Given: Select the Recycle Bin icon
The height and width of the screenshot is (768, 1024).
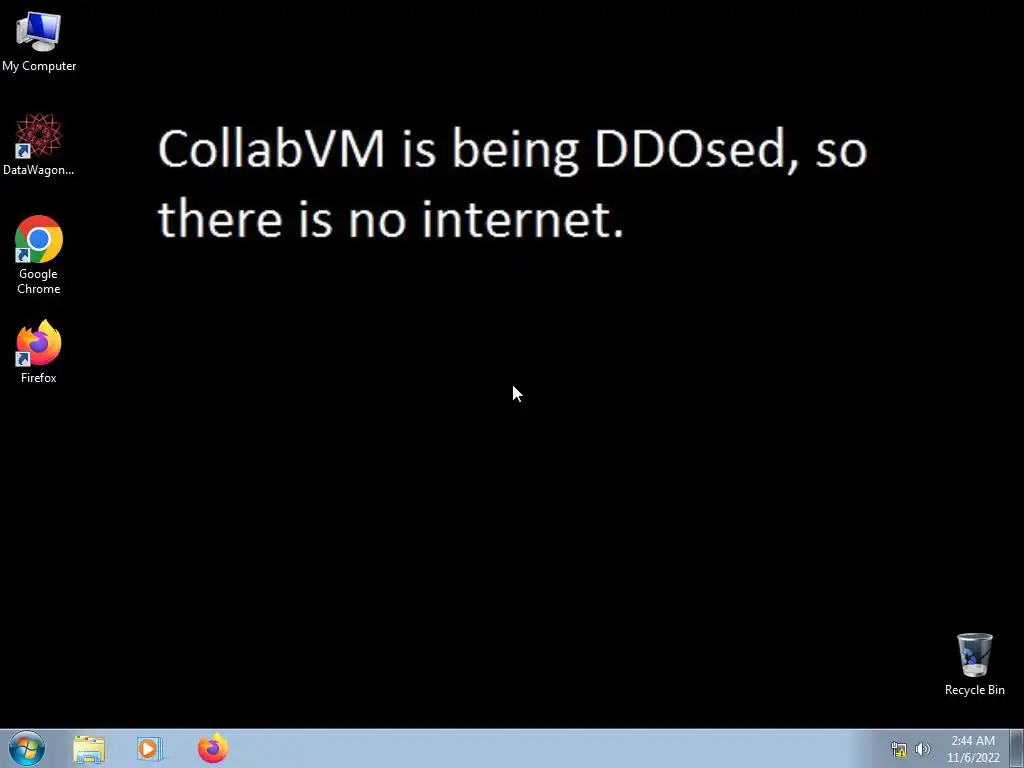Looking at the screenshot, I should coord(974,664).
